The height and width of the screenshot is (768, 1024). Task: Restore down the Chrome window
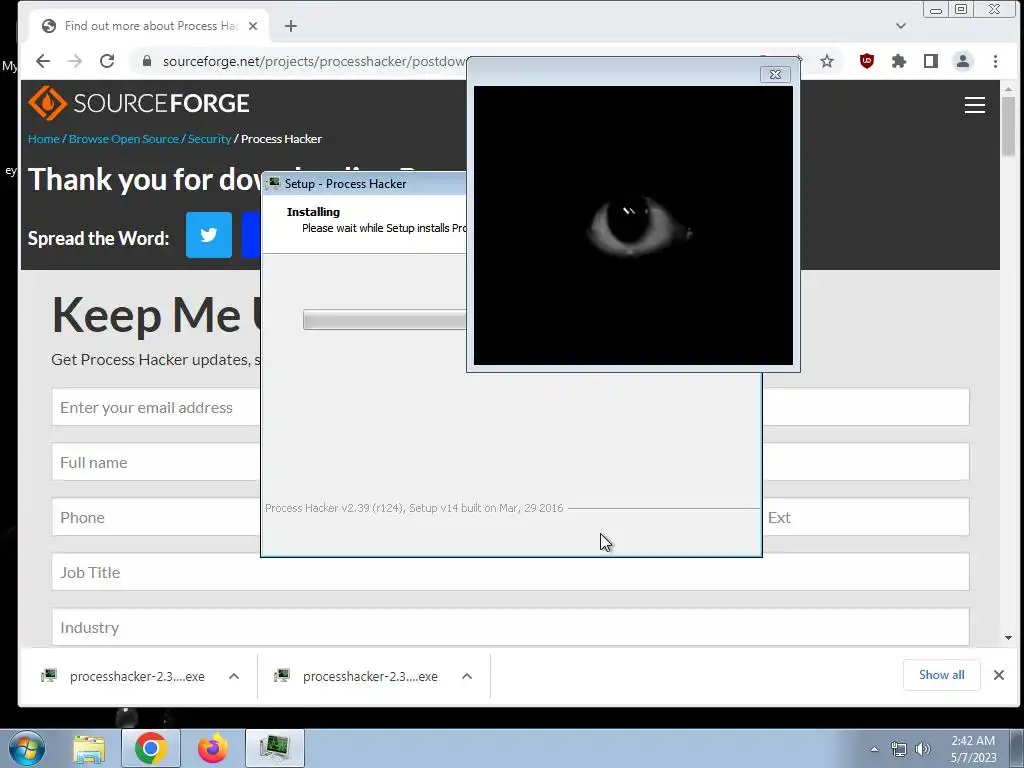(961, 9)
